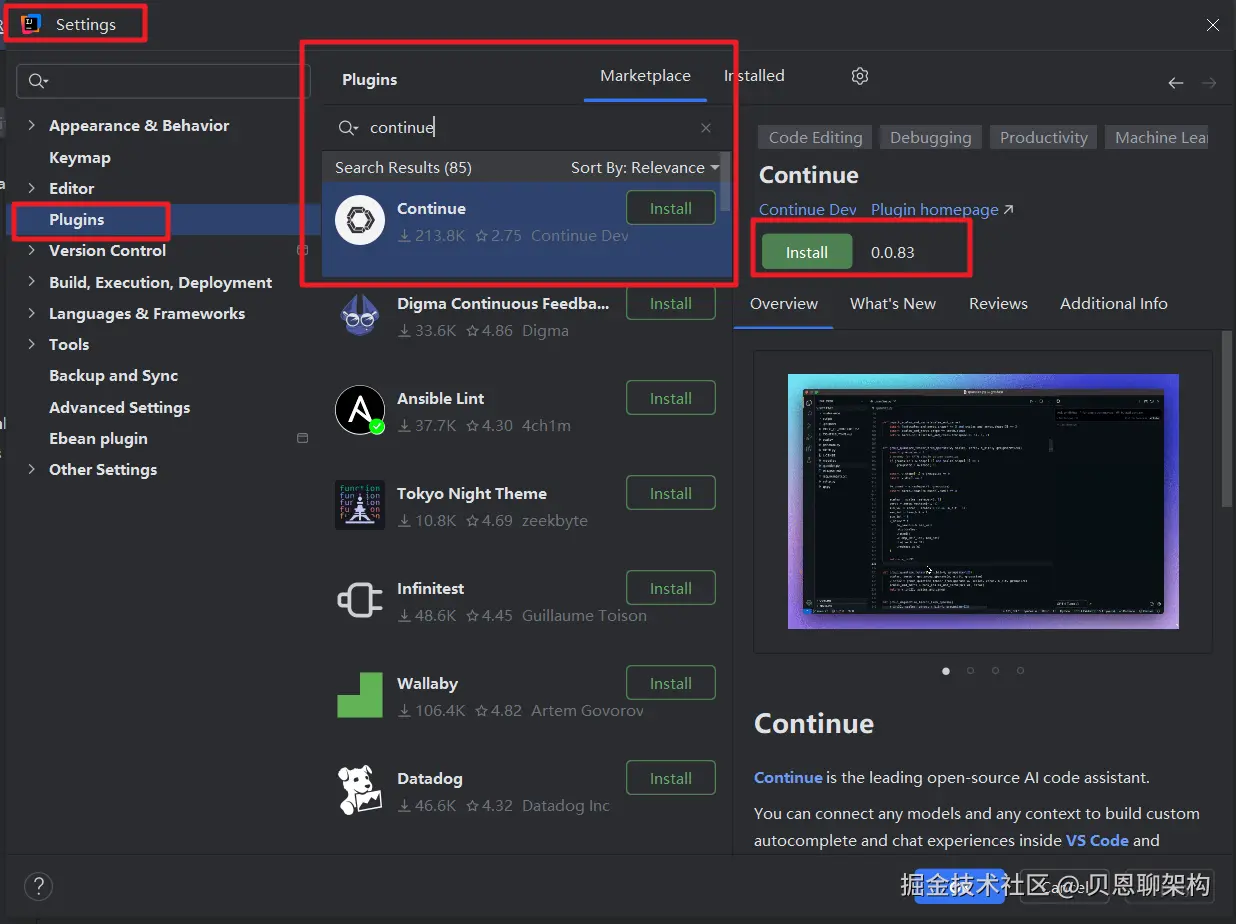The height and width of the screenshot is (924, 1236).
Task: Click the Continue plugin screenshot thumbnail
Action: tap(983, 501)
